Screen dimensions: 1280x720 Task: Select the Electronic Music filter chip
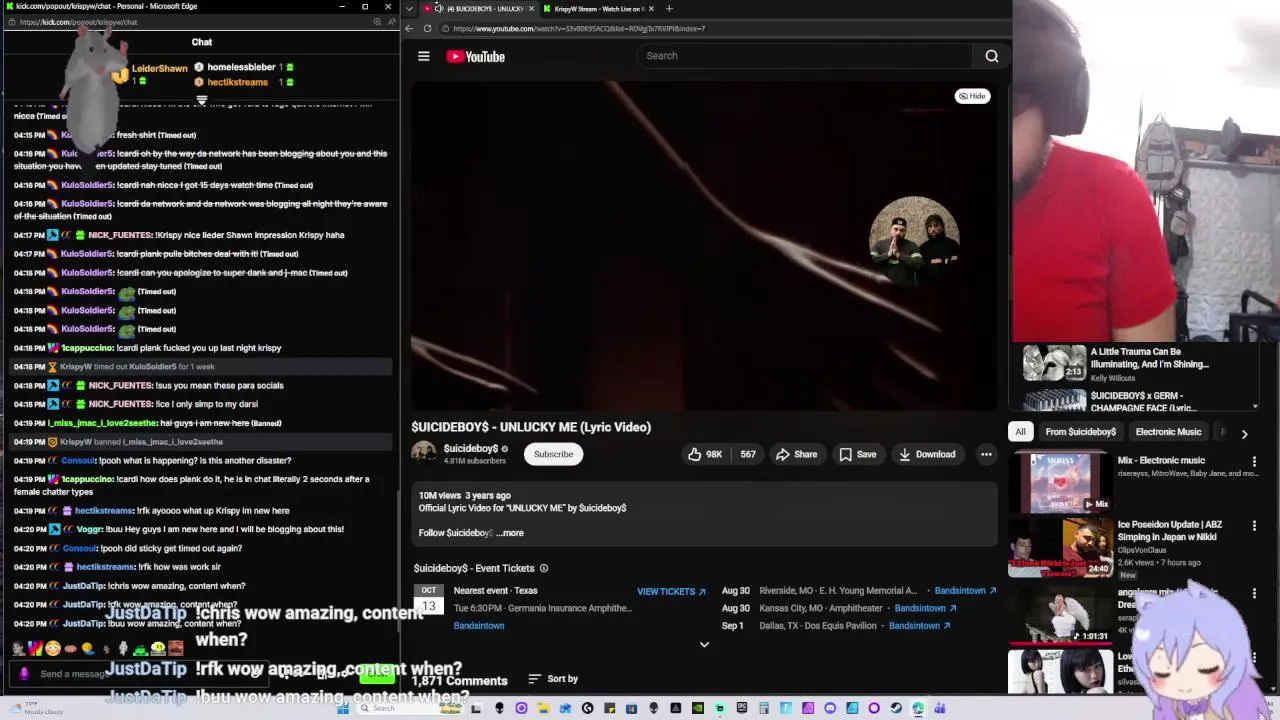1168,432
